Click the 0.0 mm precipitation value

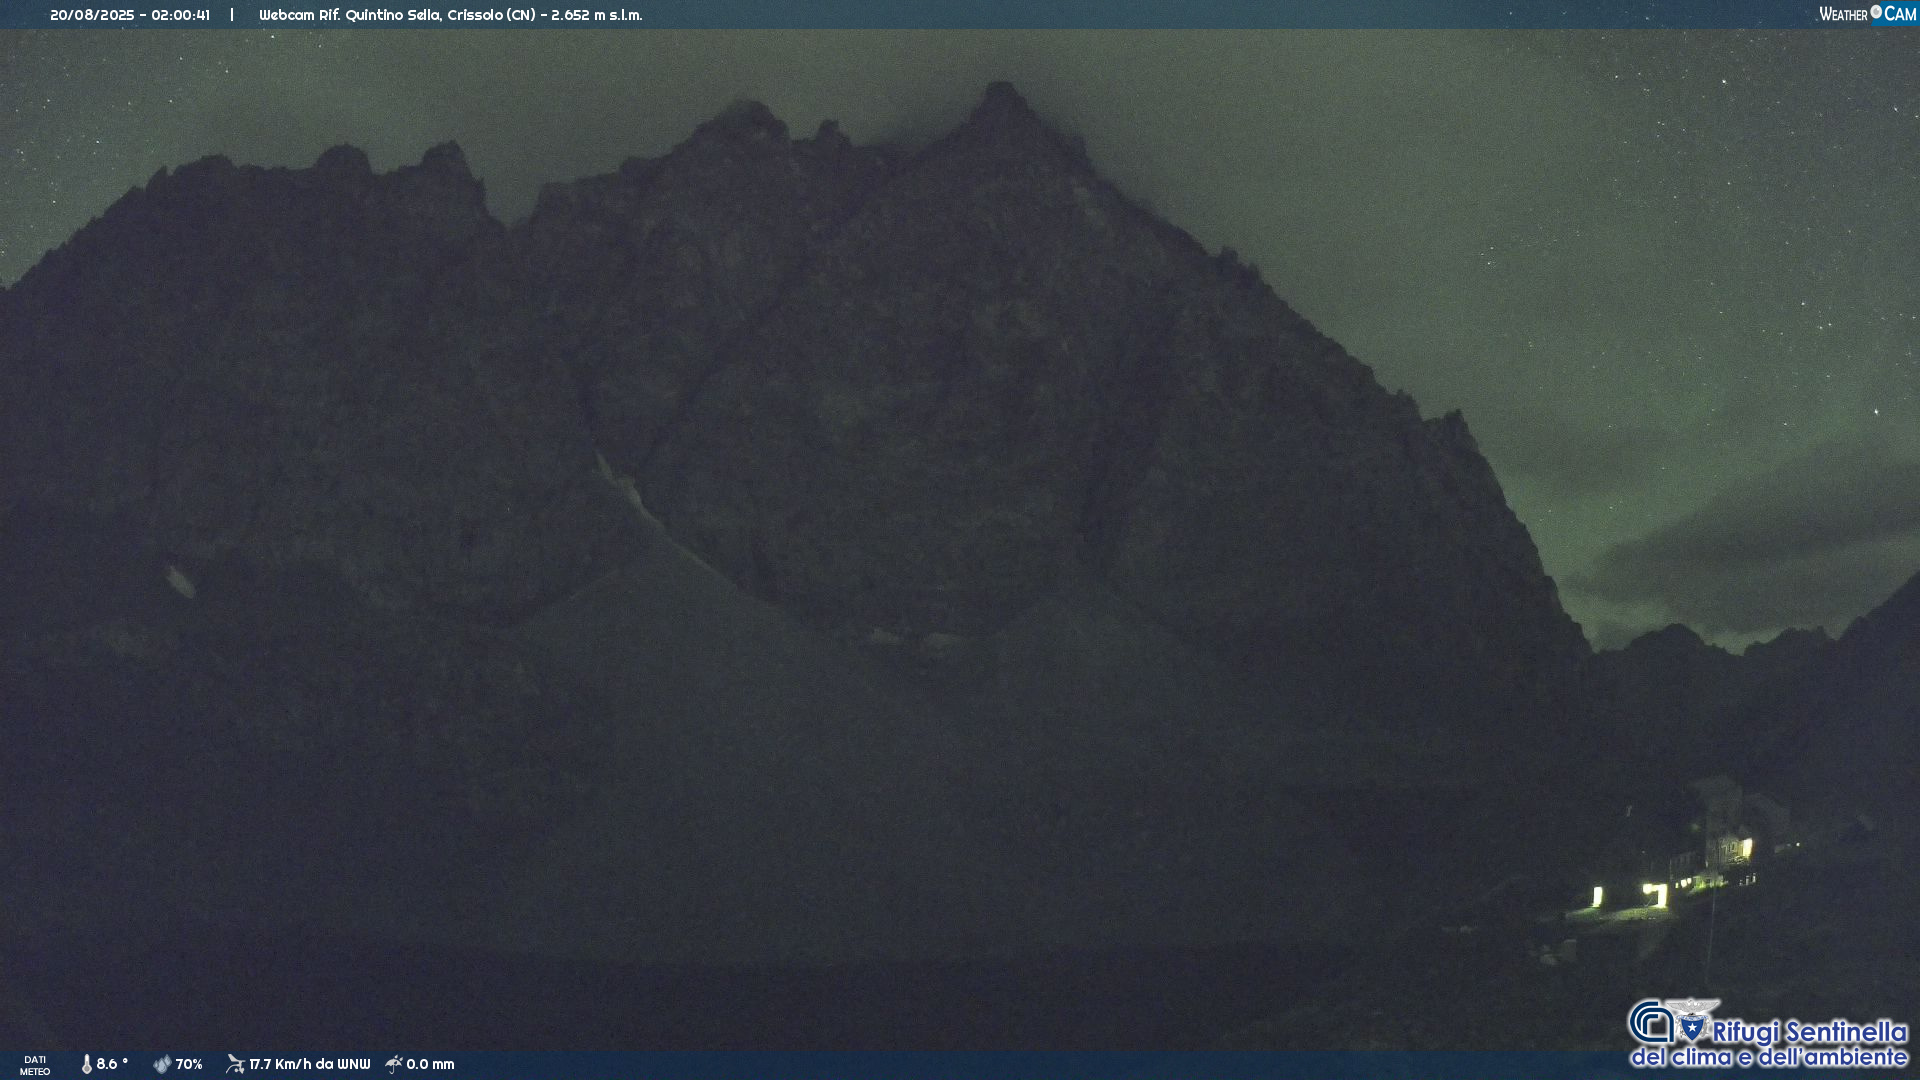coord(430,1065)
